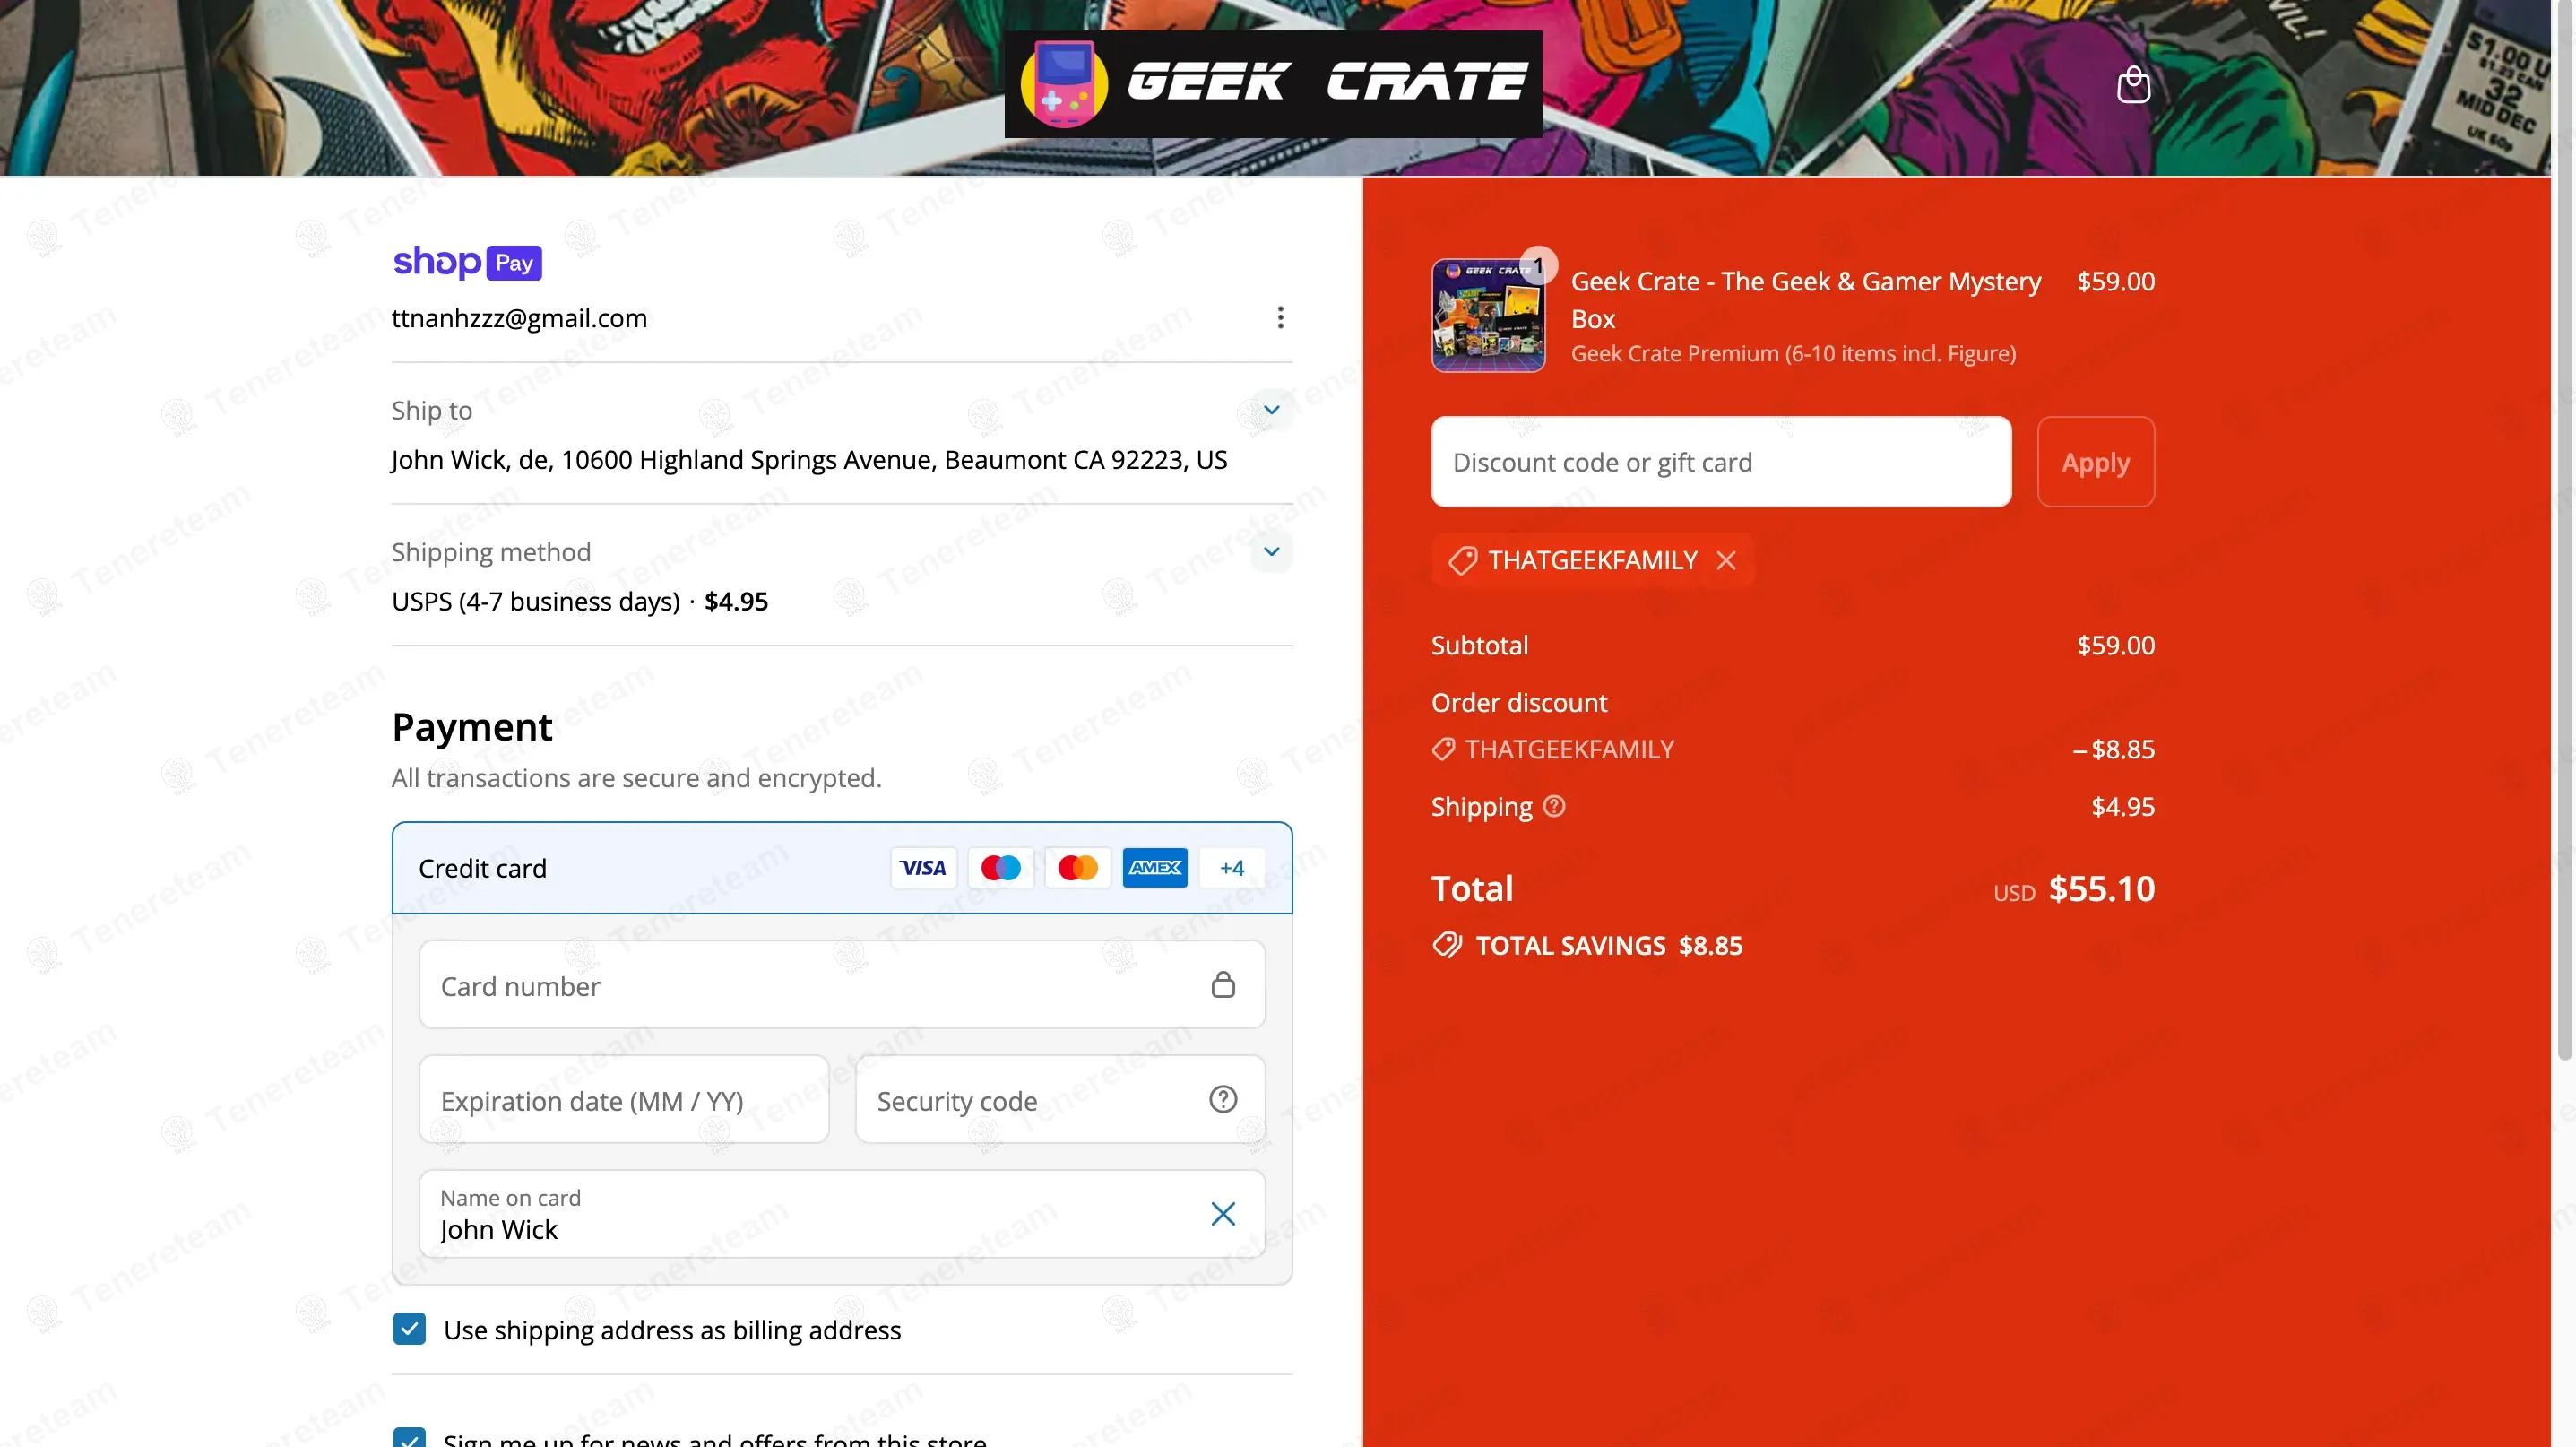Click the Discount code or gift card field
Viewport: 2576px width, 1447px height.
1720,462
